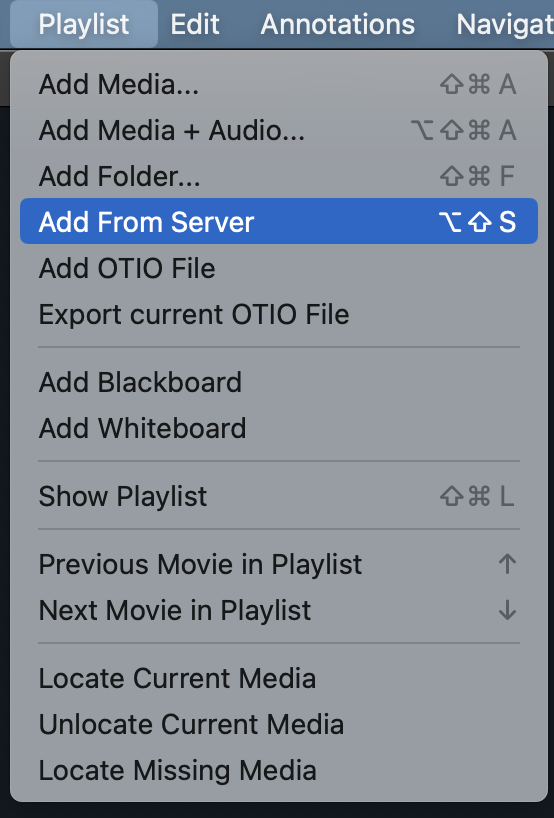This screenshot has width=554, height=818.
Task: Open the Edit menu
Action: tap(195, 24)
